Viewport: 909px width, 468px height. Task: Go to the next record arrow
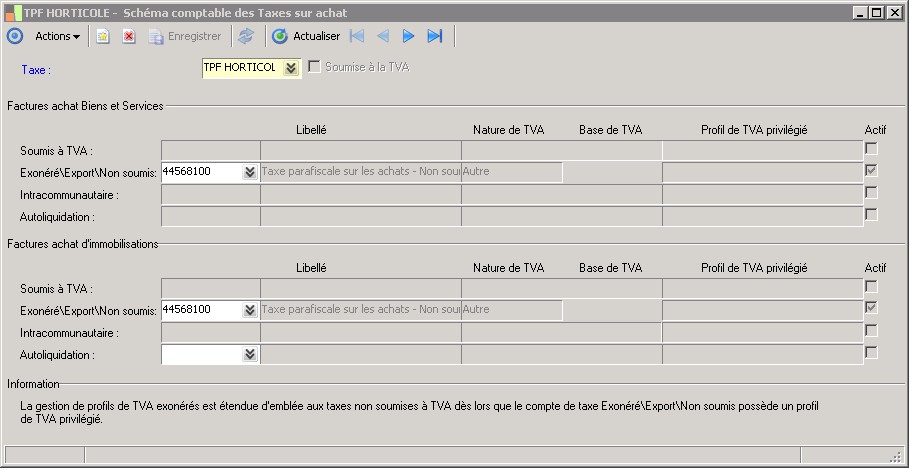[409, 36]
